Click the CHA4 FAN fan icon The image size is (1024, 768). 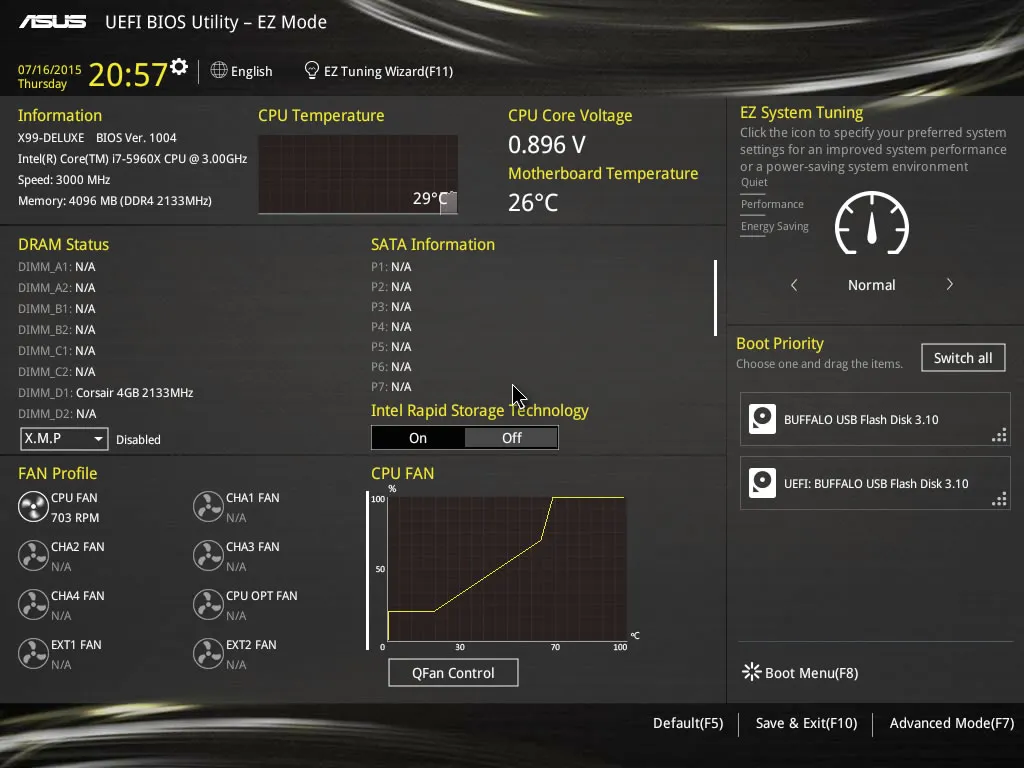point(33,605)
